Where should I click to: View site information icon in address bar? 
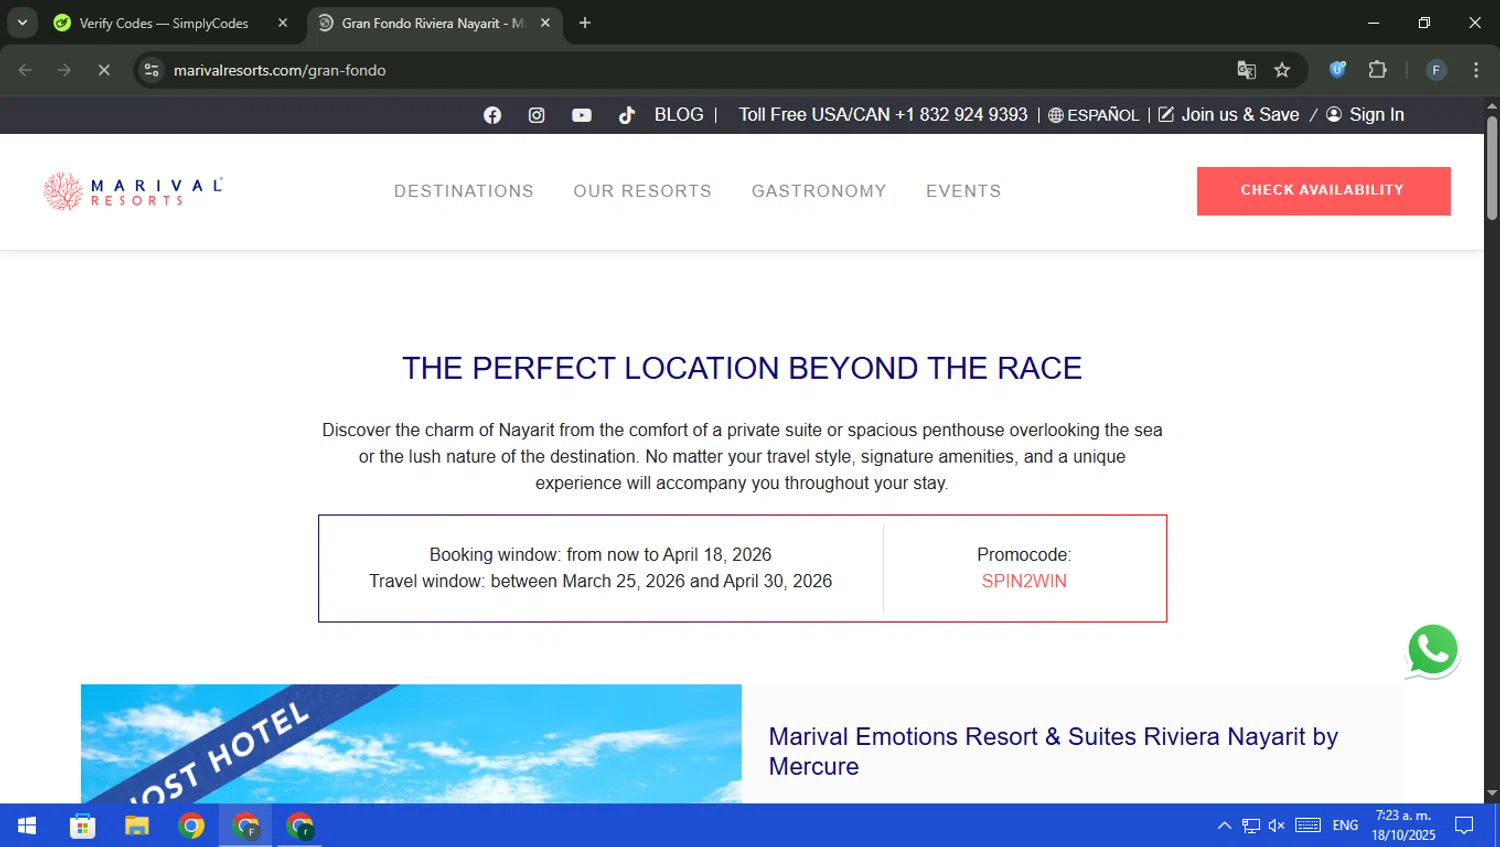coord(152,70)
